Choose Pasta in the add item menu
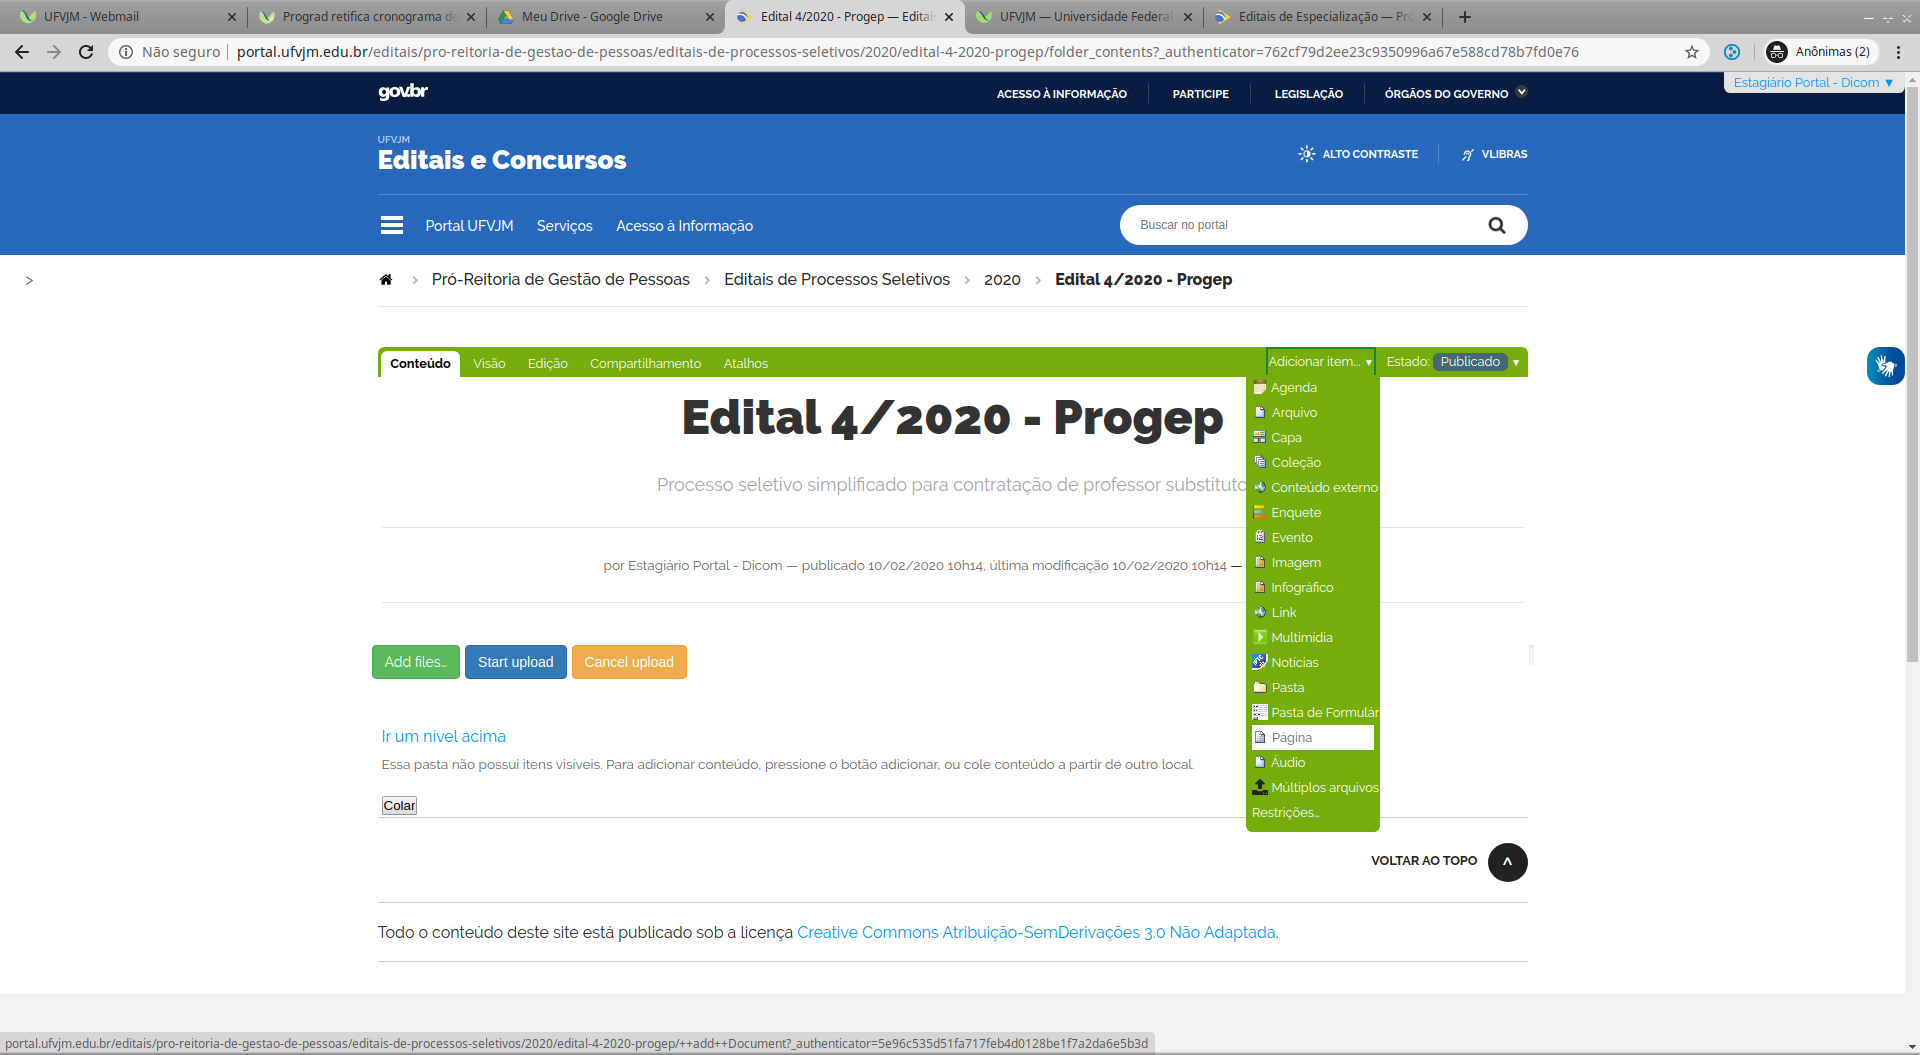The width and height of the screenshot is (1920, 1055). 1287,688
